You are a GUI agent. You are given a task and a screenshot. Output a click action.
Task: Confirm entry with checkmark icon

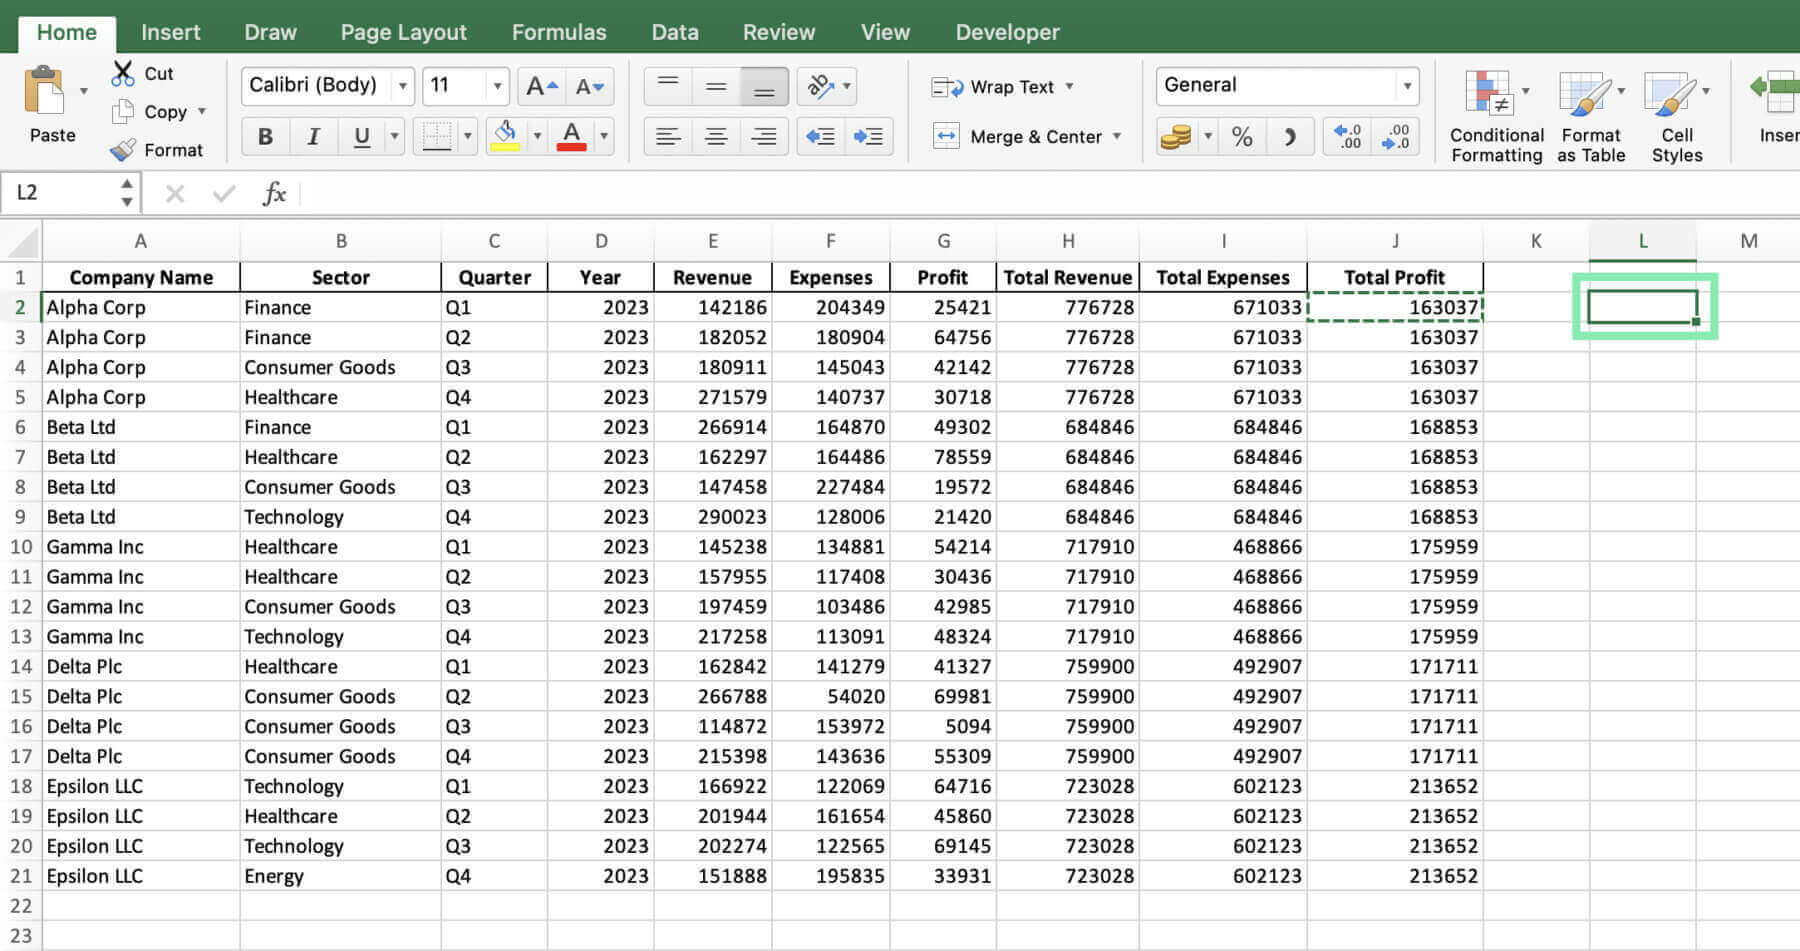point(224,193)
